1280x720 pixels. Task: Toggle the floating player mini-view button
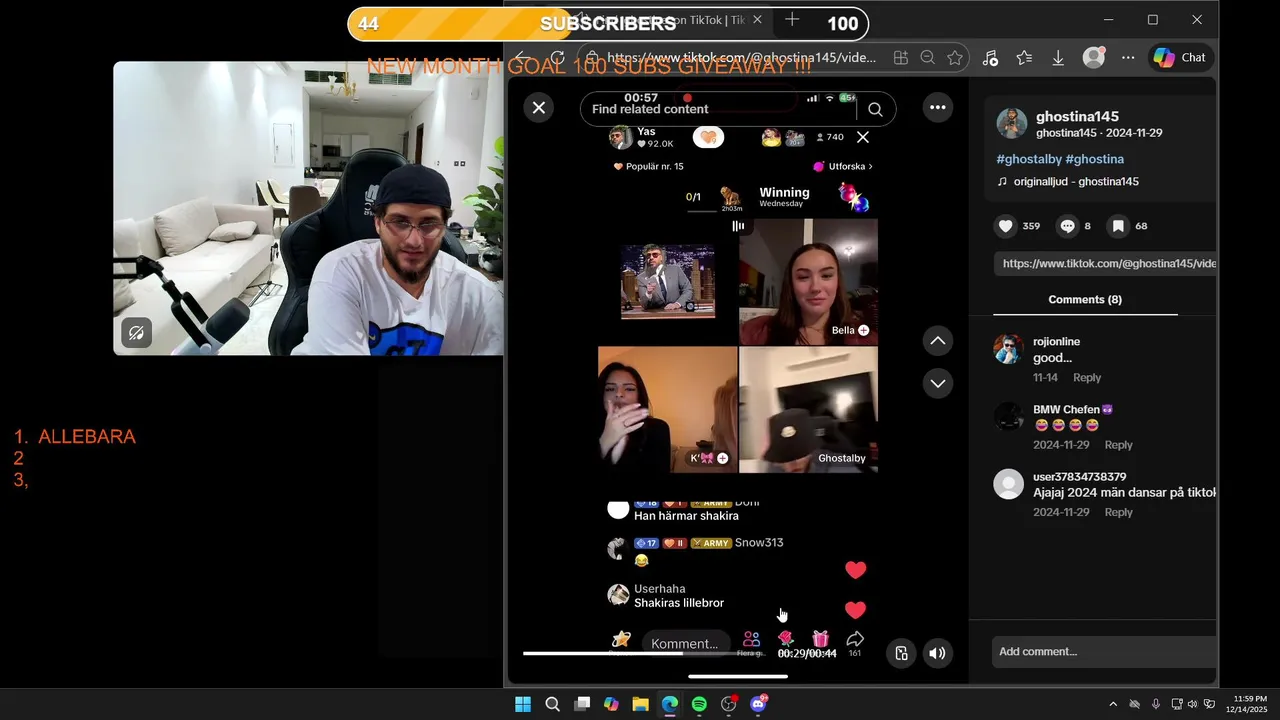901,653
